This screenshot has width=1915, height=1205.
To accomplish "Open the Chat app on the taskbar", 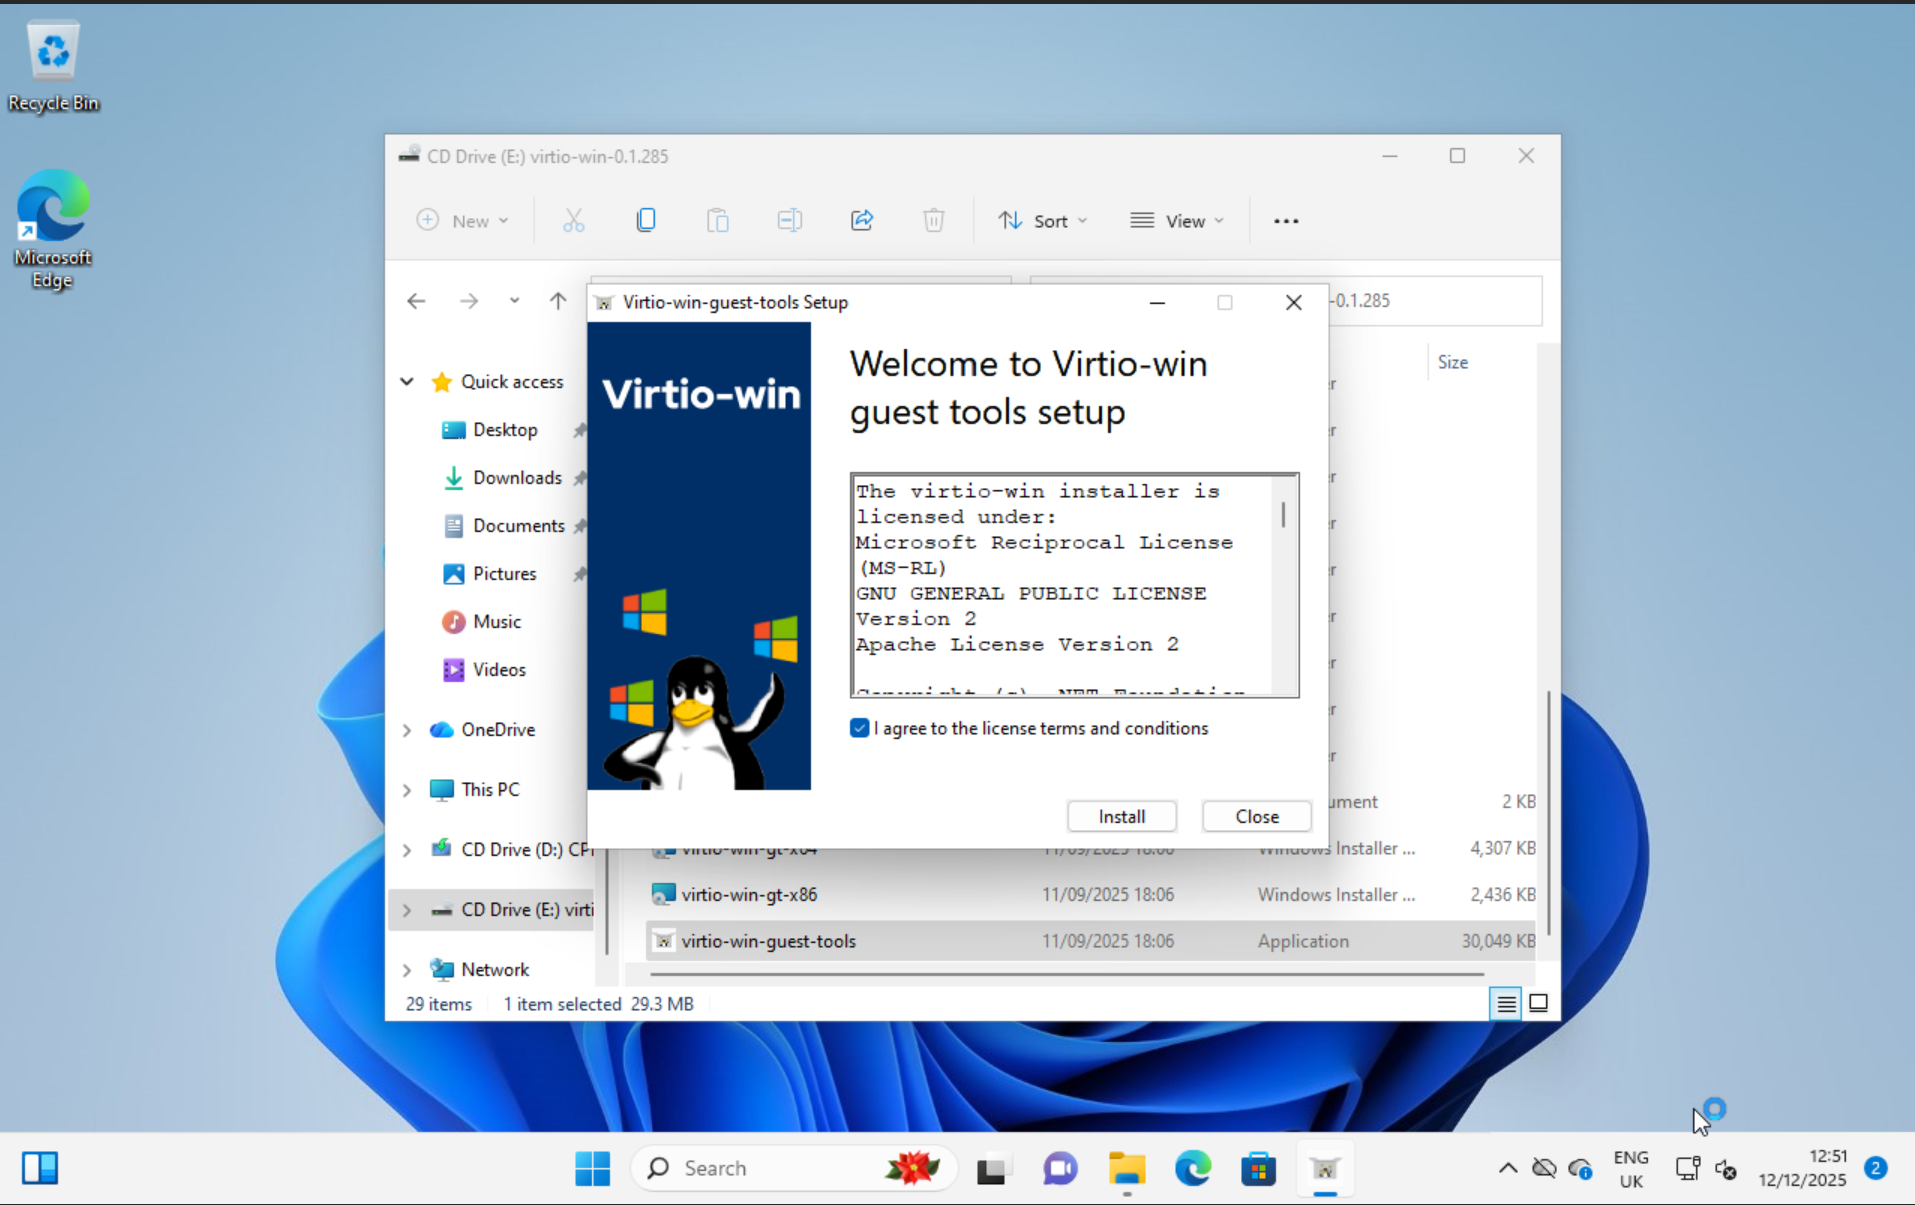I will pos(1059,1168).
